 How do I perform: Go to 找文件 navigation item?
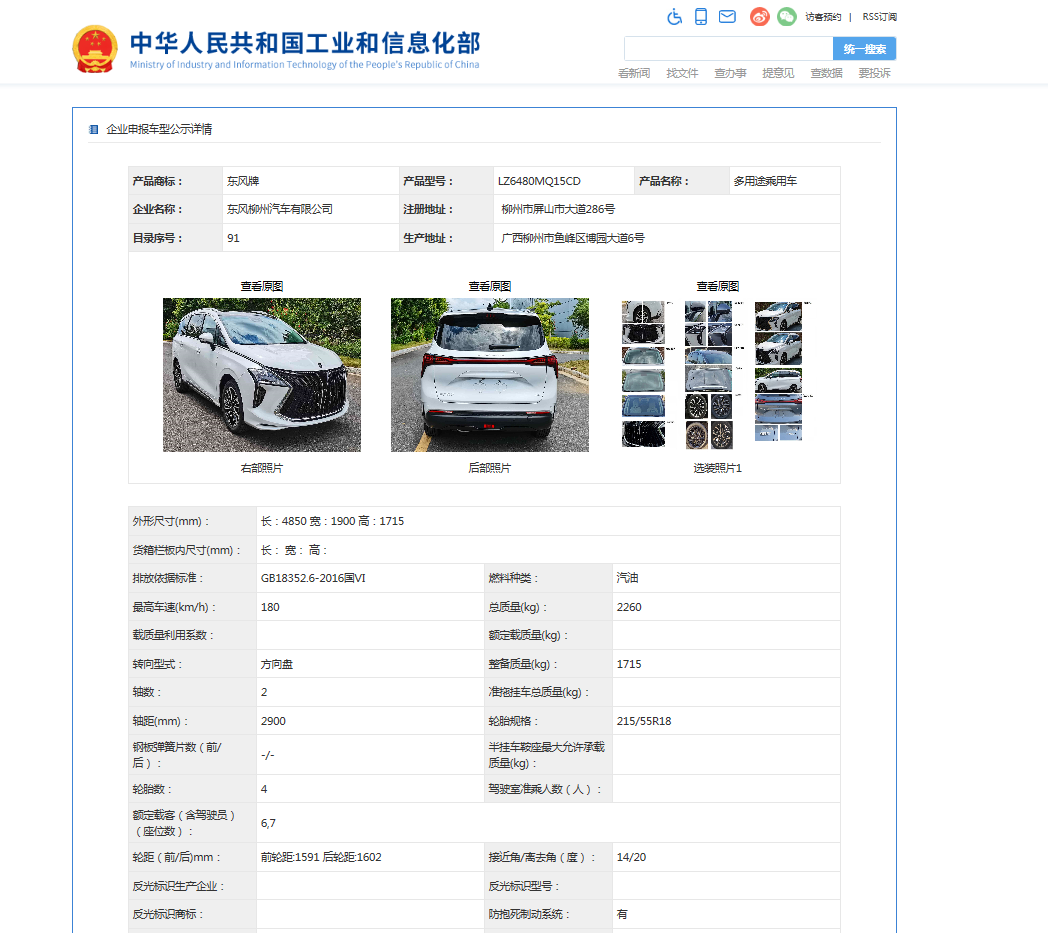(x=682, y=74)
